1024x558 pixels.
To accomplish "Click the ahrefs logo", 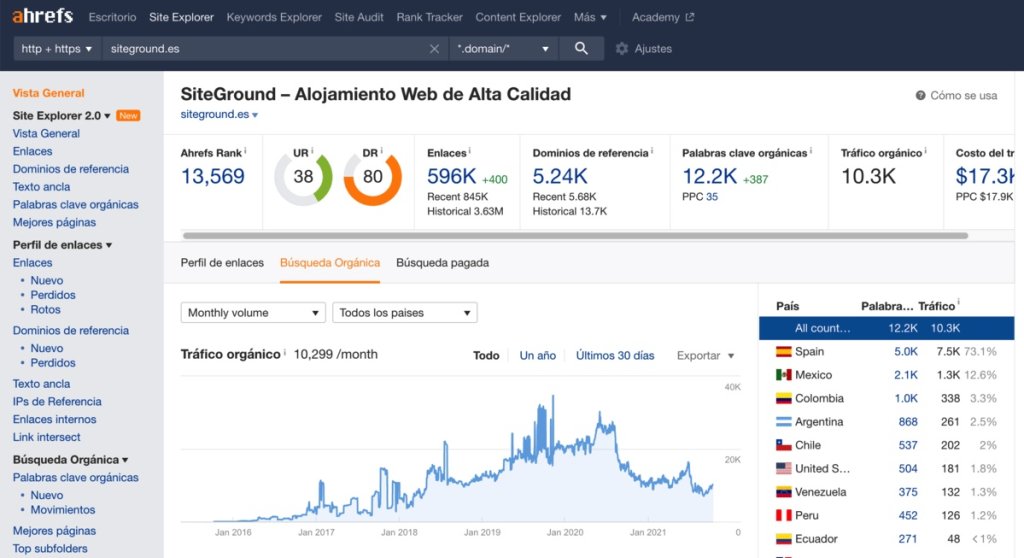I will click(42, 16).
